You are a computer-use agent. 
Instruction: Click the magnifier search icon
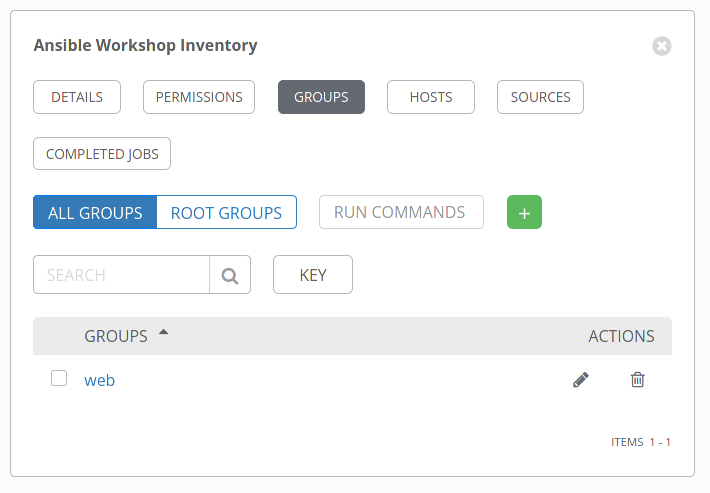230,275
